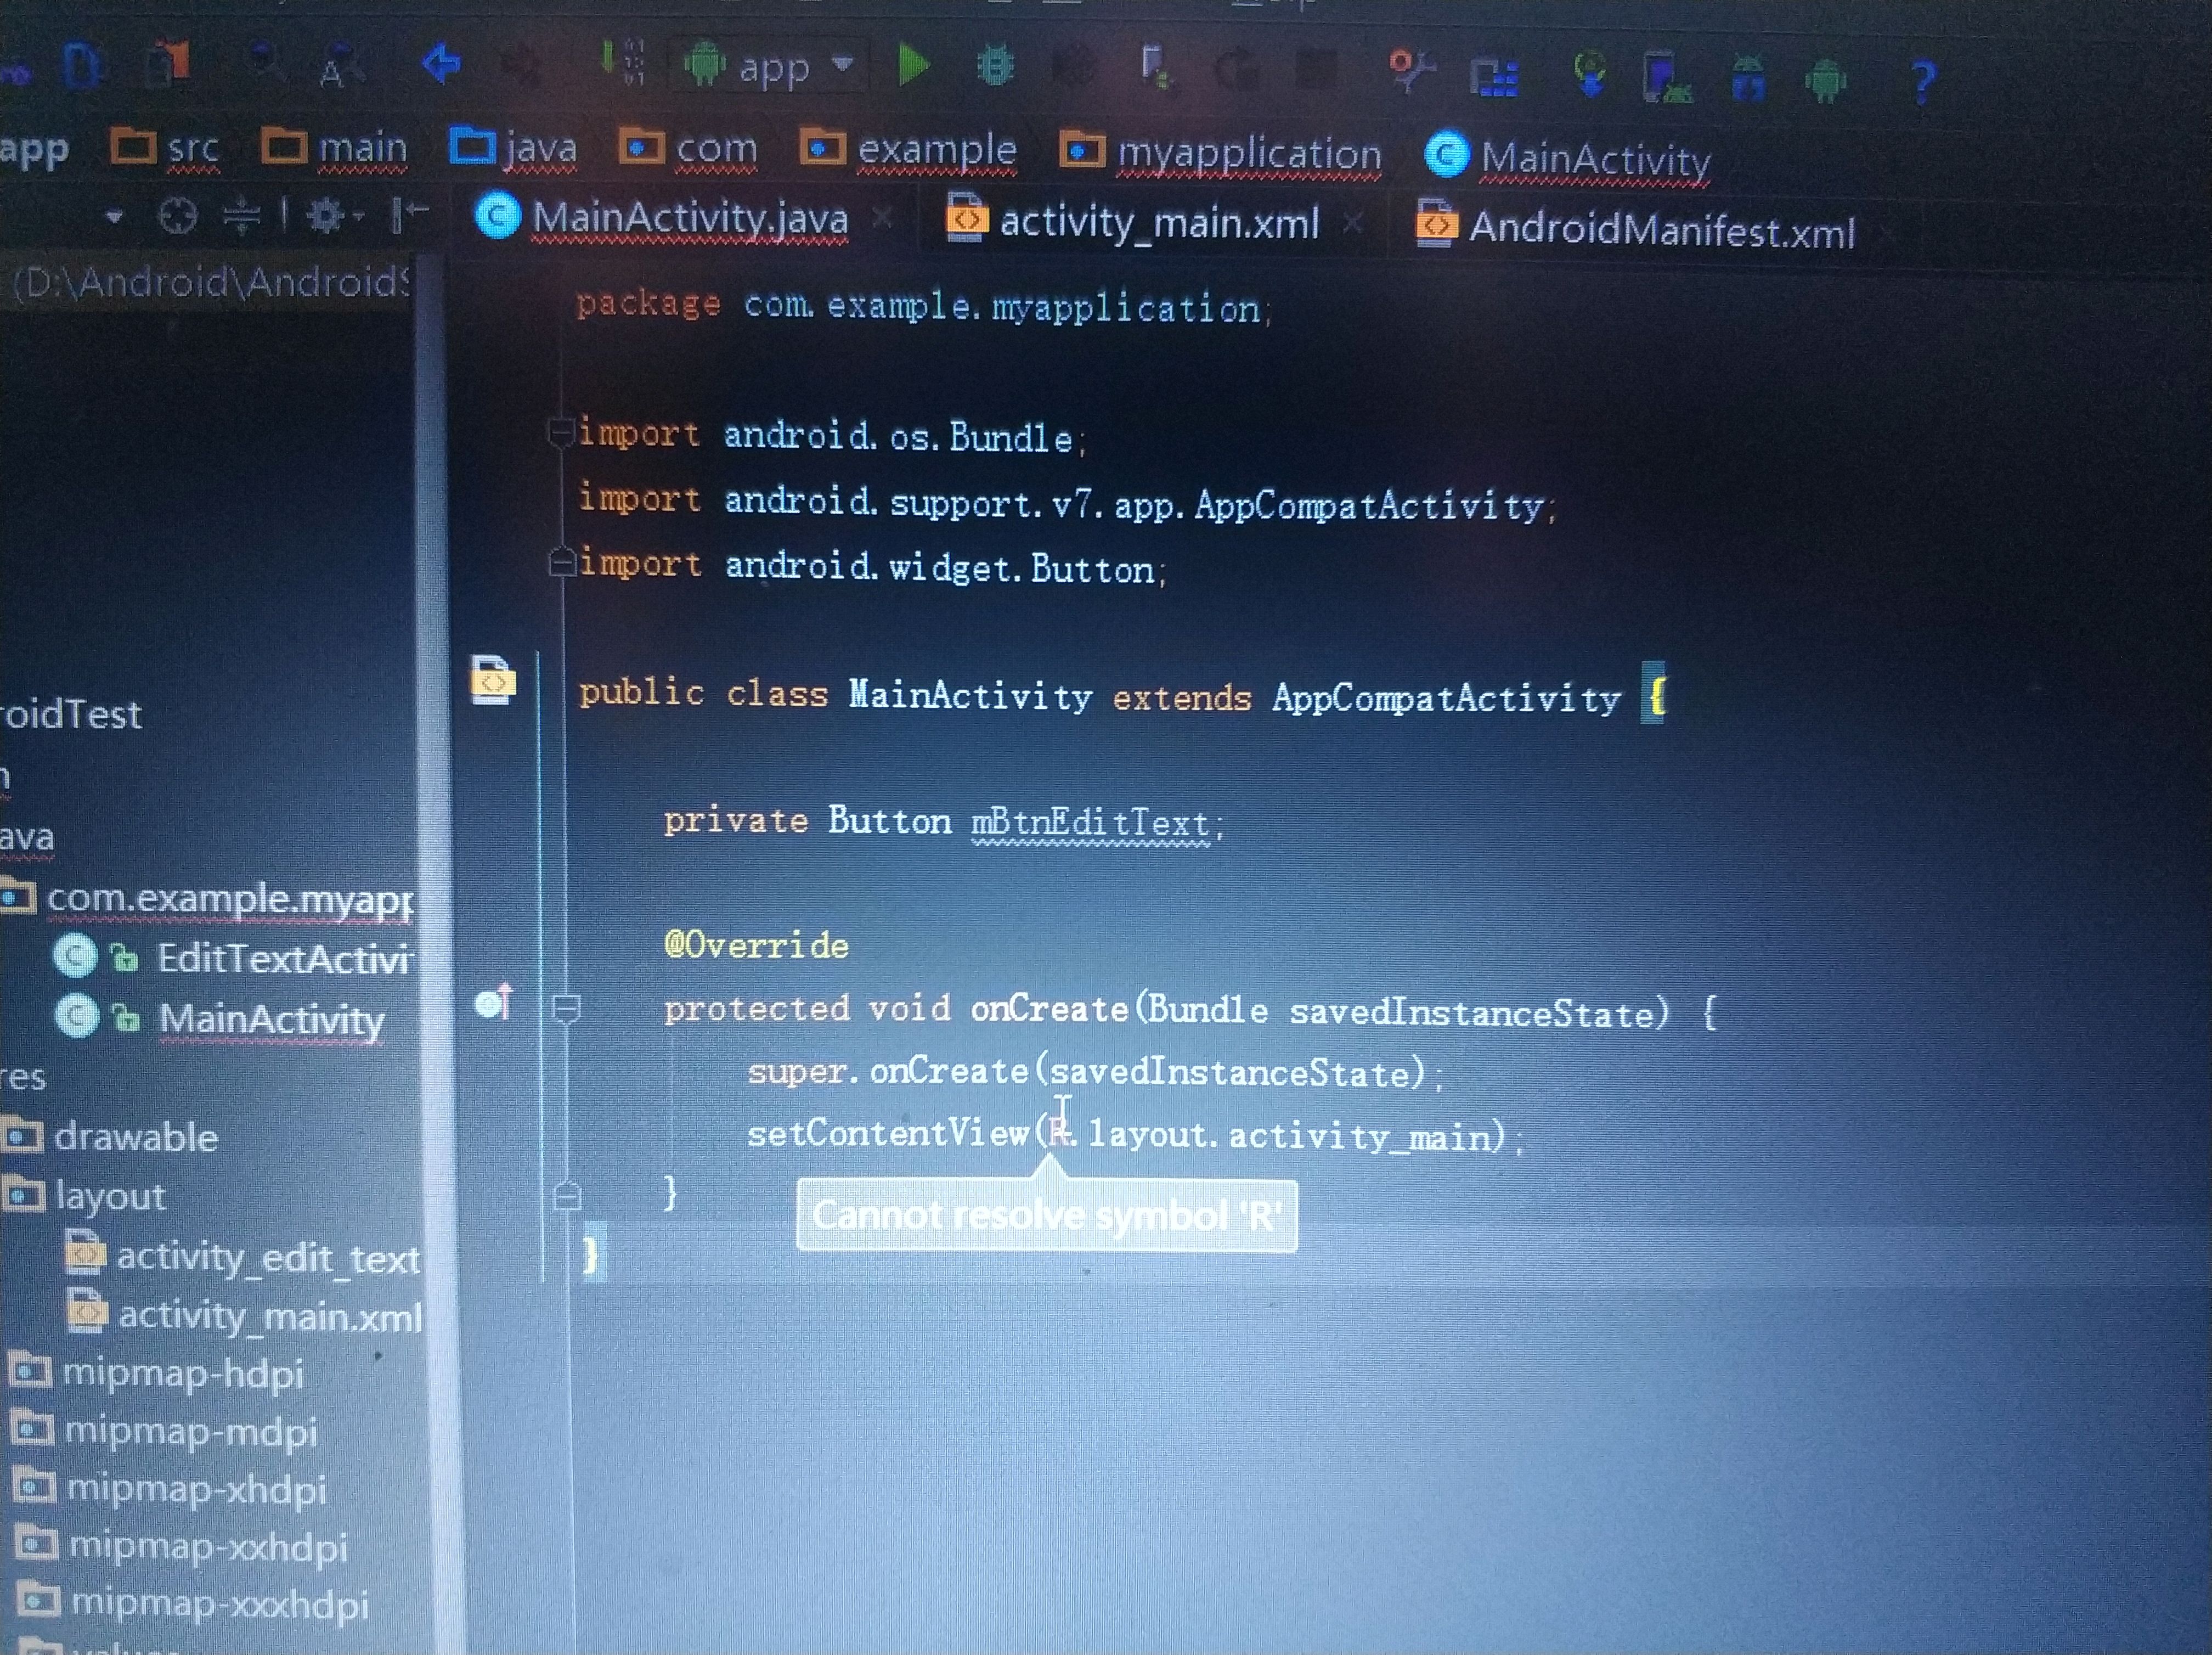Click the @Override annotation in code
The image size is (2212, 1655).
[x=756, y=944]
